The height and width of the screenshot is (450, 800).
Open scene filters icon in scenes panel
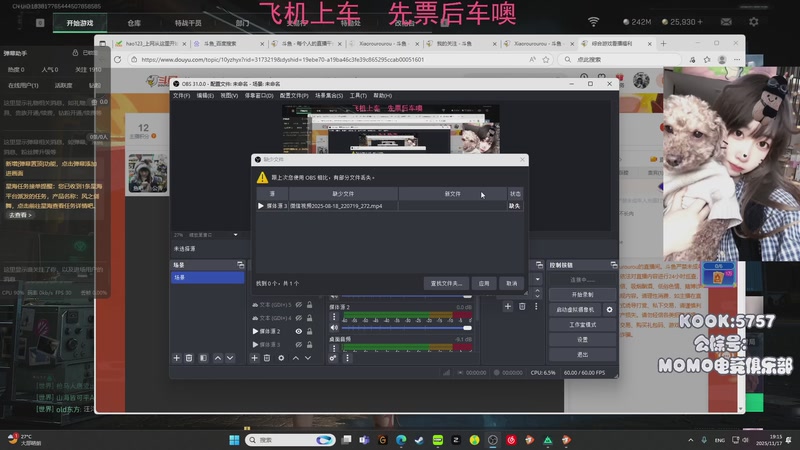pos(203,358)
